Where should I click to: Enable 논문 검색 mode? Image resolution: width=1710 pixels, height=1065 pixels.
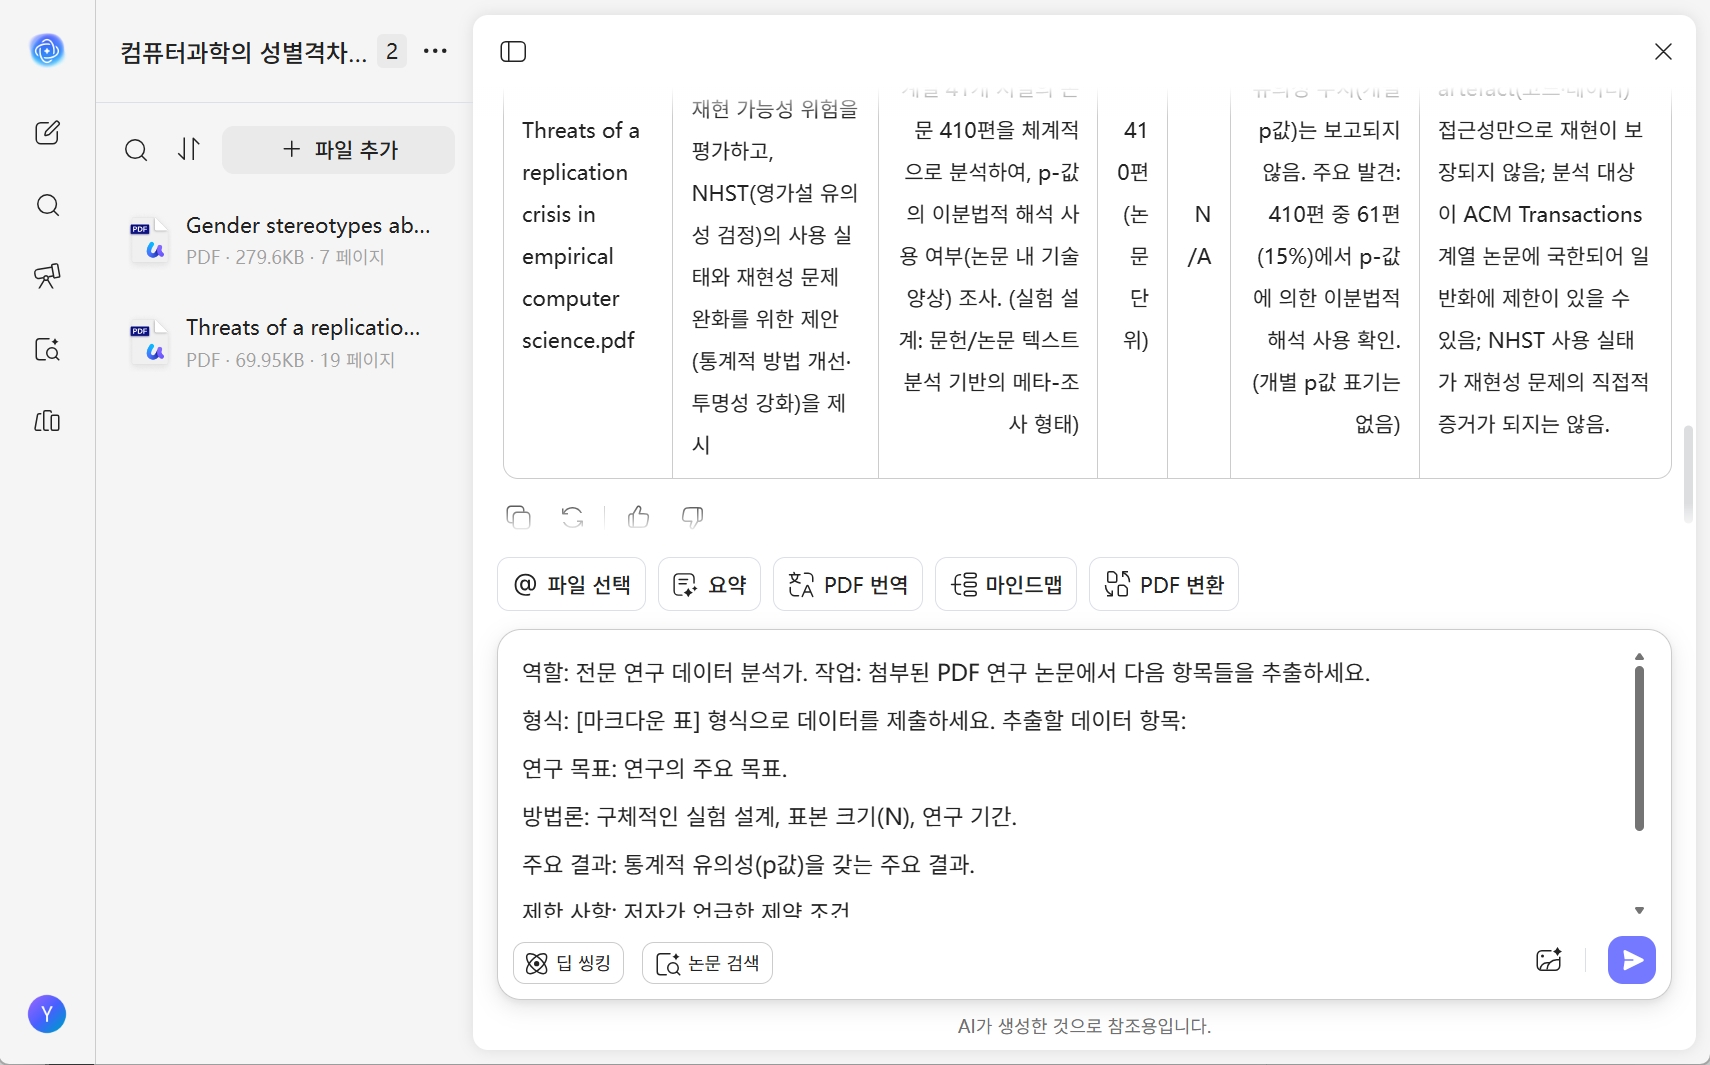(x=707, y=962)
